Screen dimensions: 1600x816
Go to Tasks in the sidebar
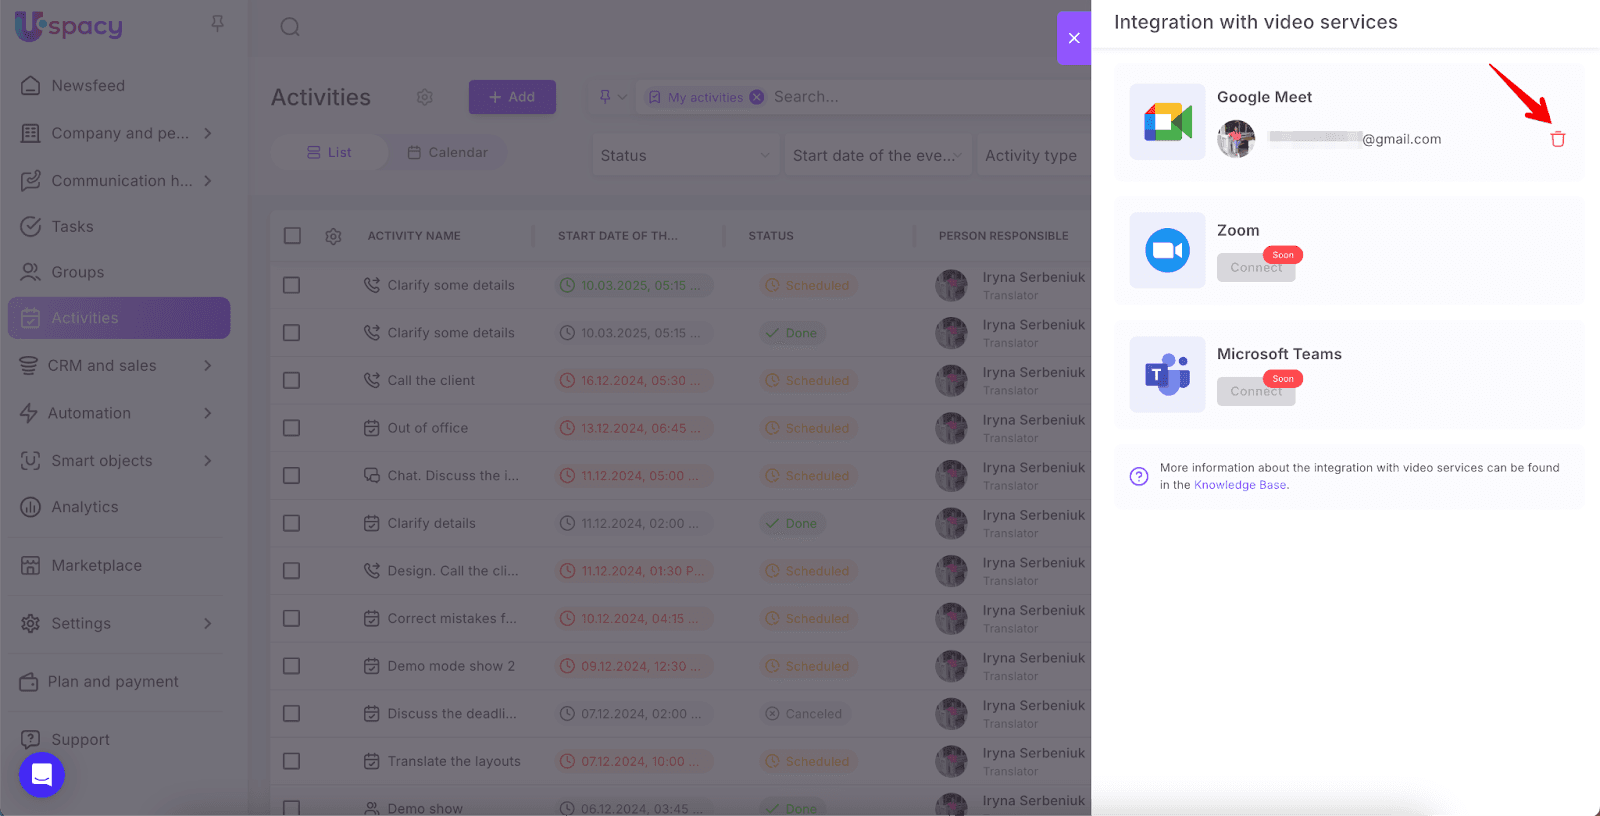(x=72, y=227)
